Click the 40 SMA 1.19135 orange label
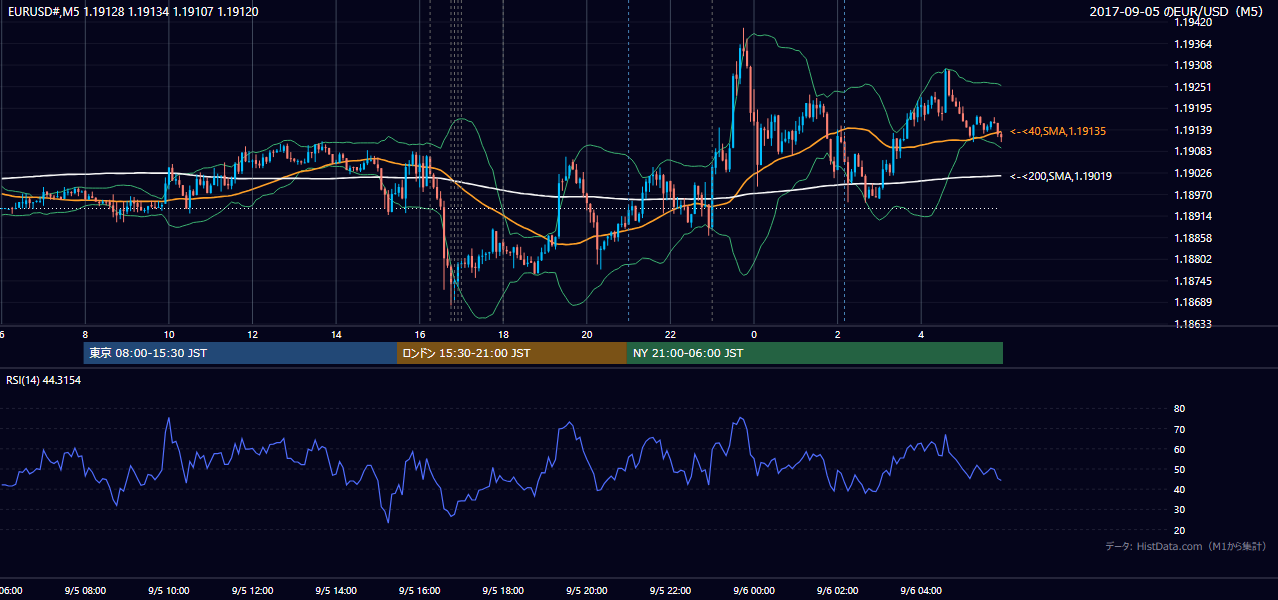This screenshot has width=1278, height=600. click(1058, 131)
